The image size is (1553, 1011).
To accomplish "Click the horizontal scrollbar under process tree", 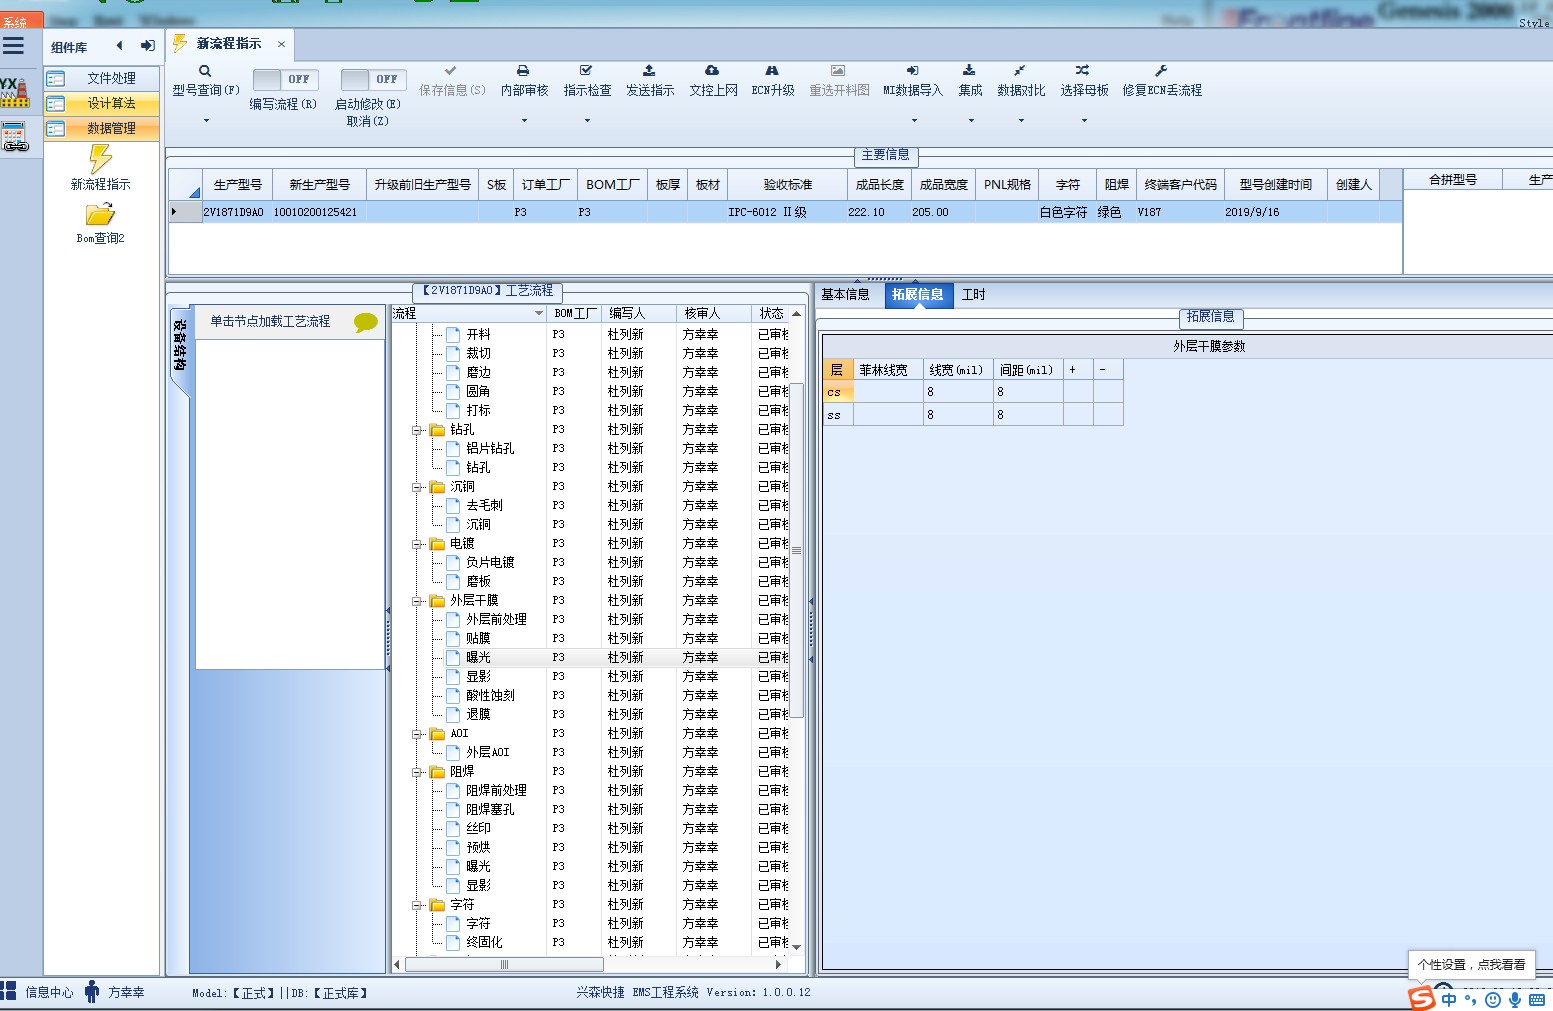I will pos(590,965).
